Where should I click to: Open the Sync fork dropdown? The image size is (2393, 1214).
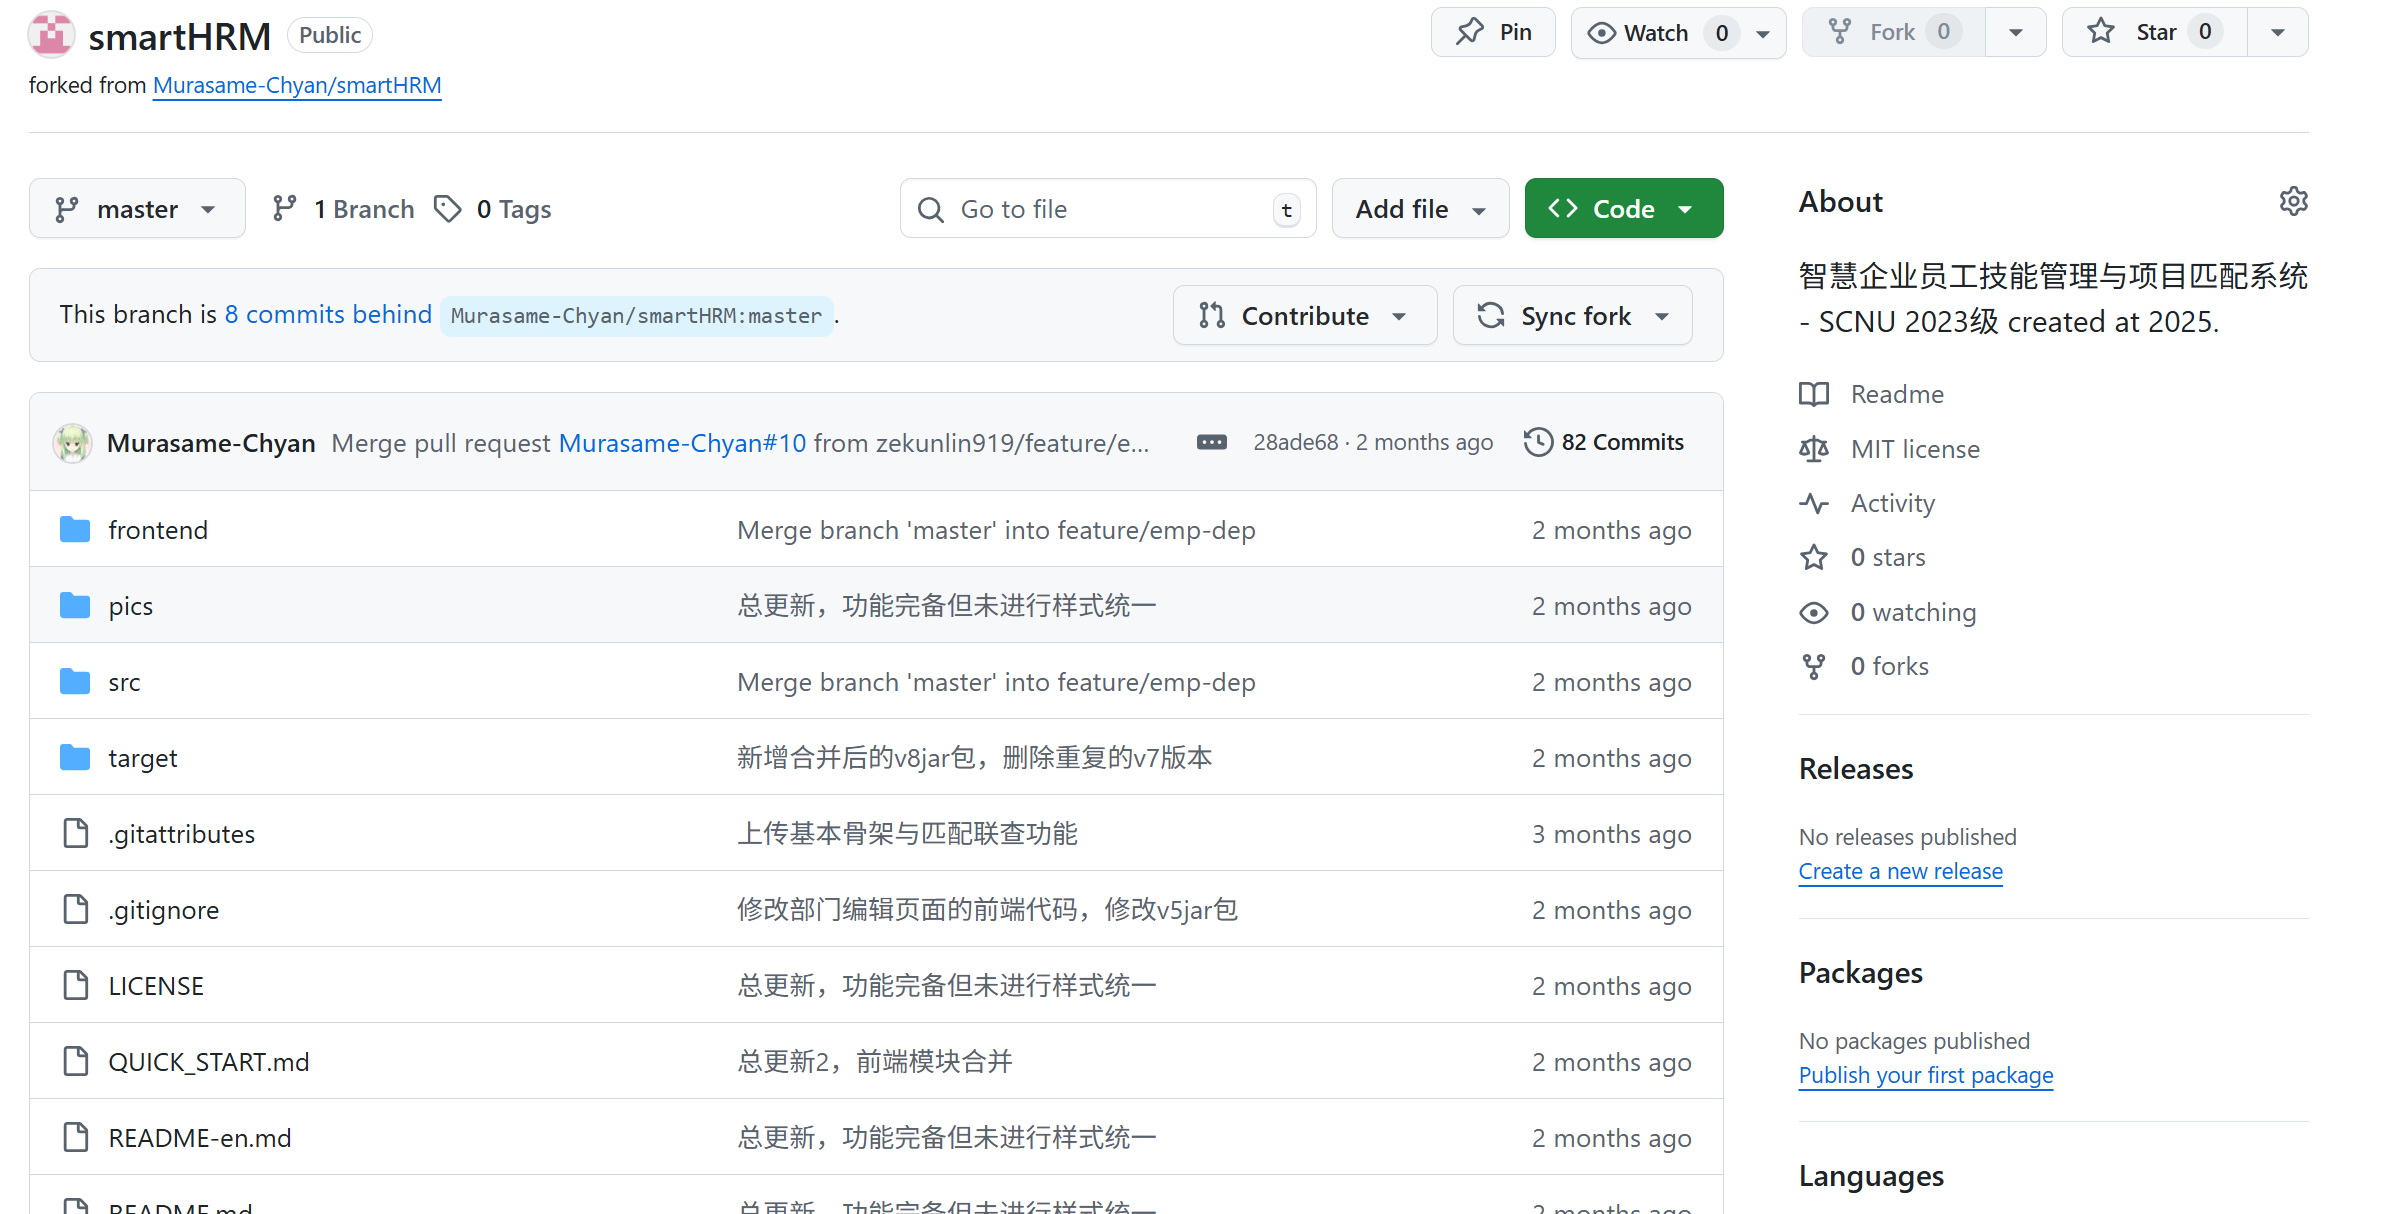[1573, 316]
